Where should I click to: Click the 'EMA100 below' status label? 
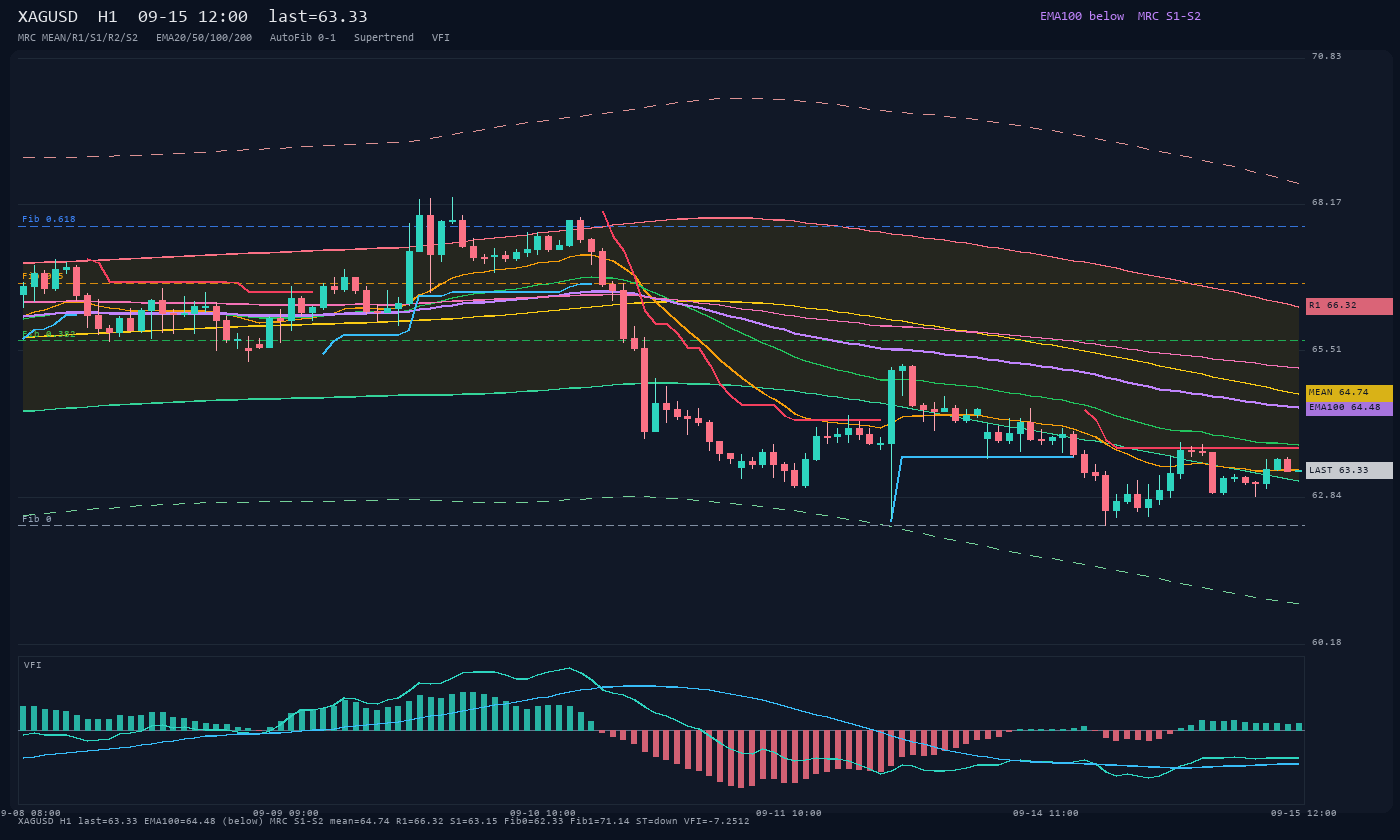[x=1082, y=16]
